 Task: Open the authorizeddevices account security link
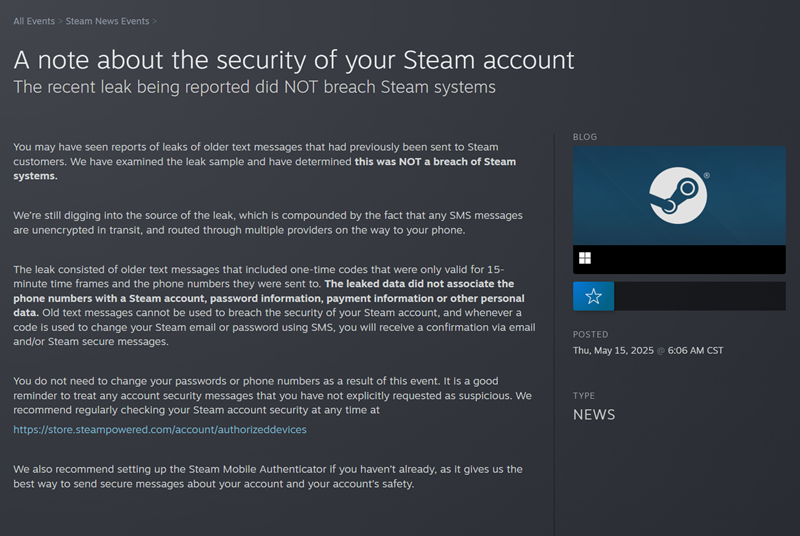[160, 430]
